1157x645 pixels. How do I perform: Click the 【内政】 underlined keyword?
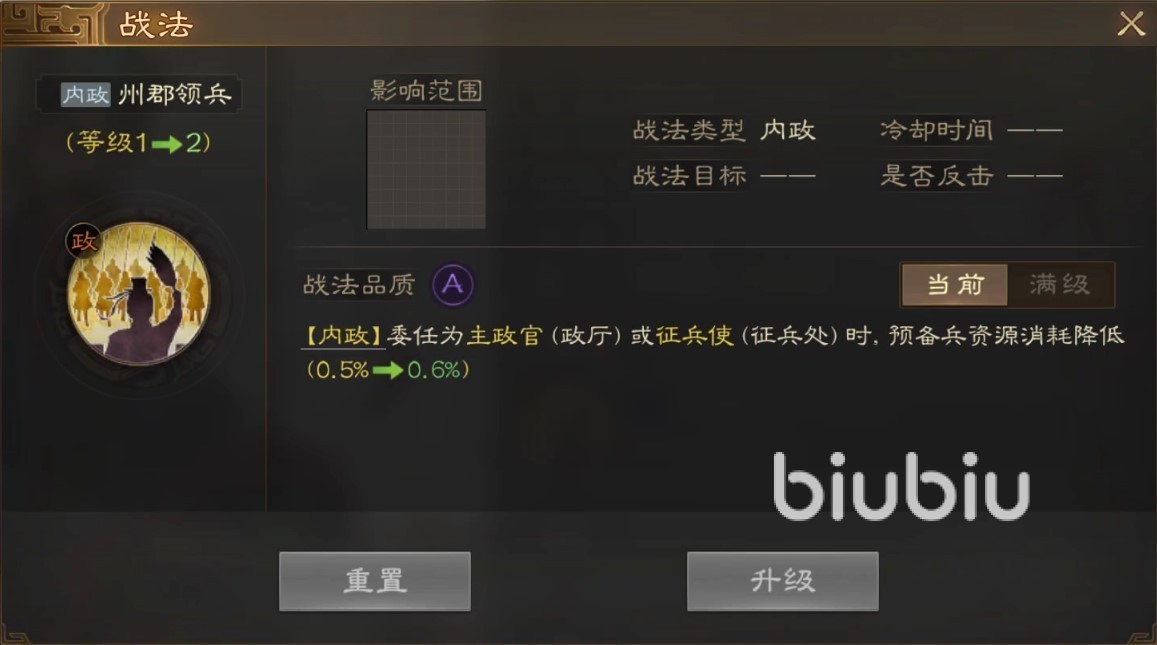point(343,336)
